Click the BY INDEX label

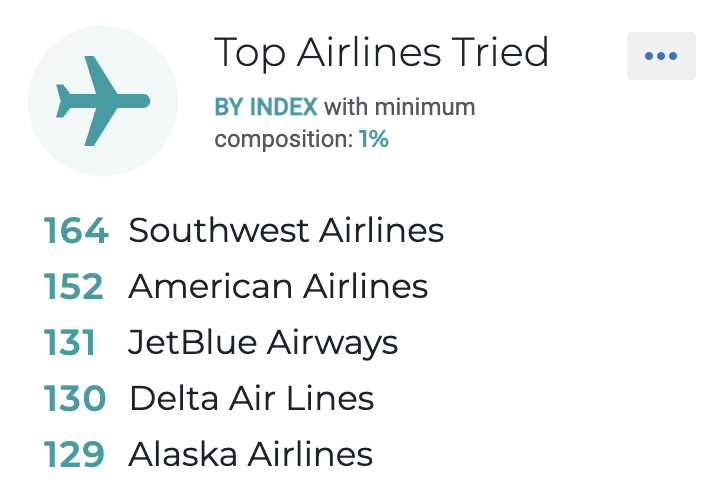(266, 107)
